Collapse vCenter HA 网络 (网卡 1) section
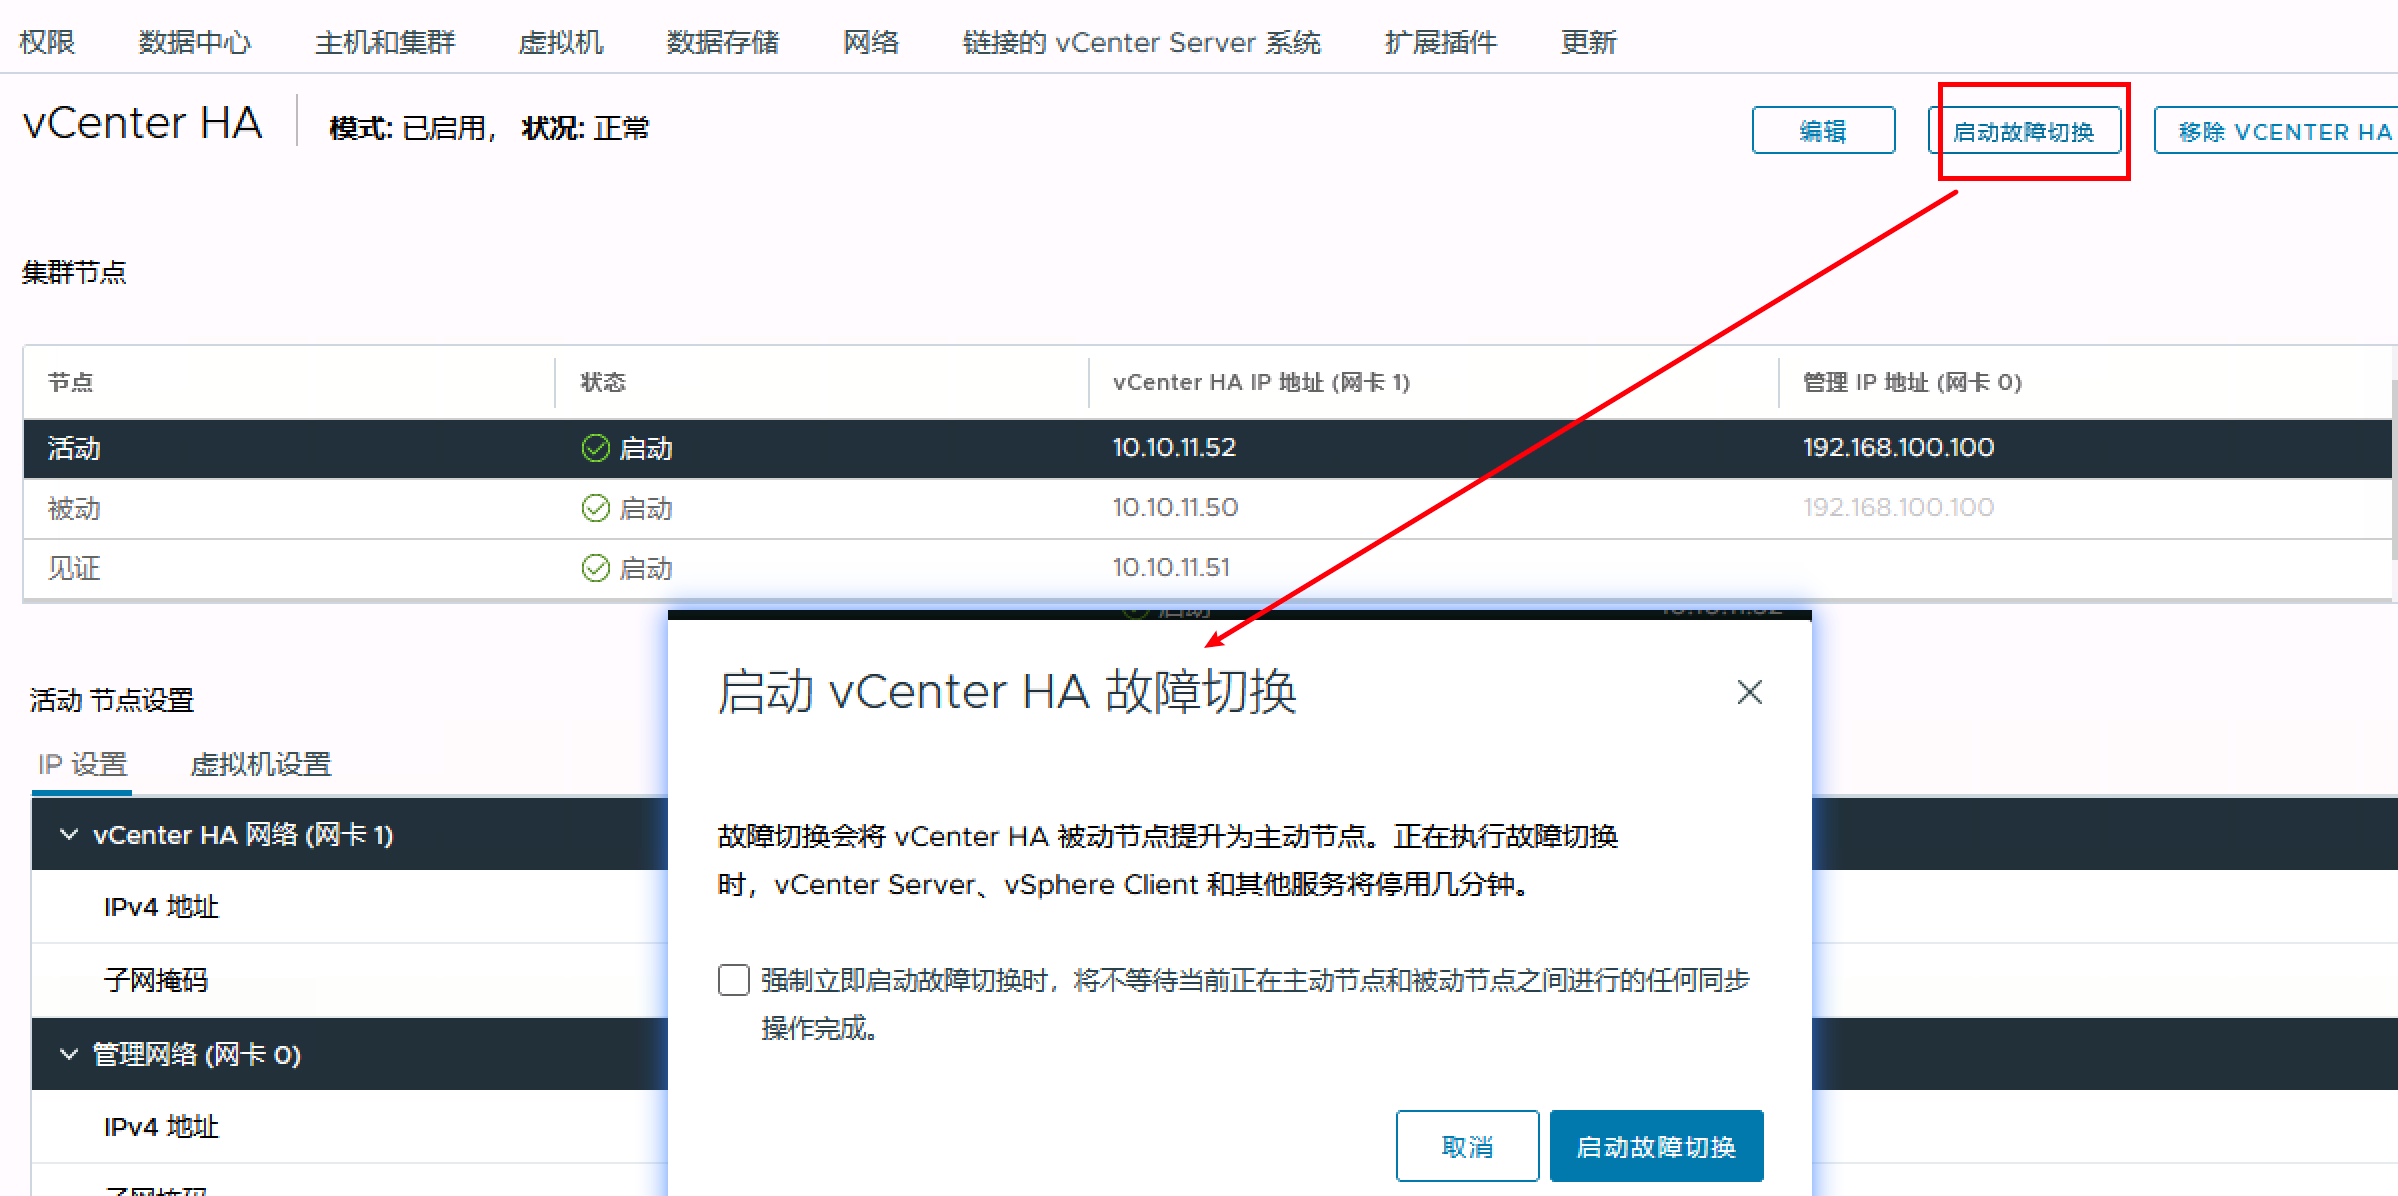This screenshot has height=1196, width=2398. point(69,834)
